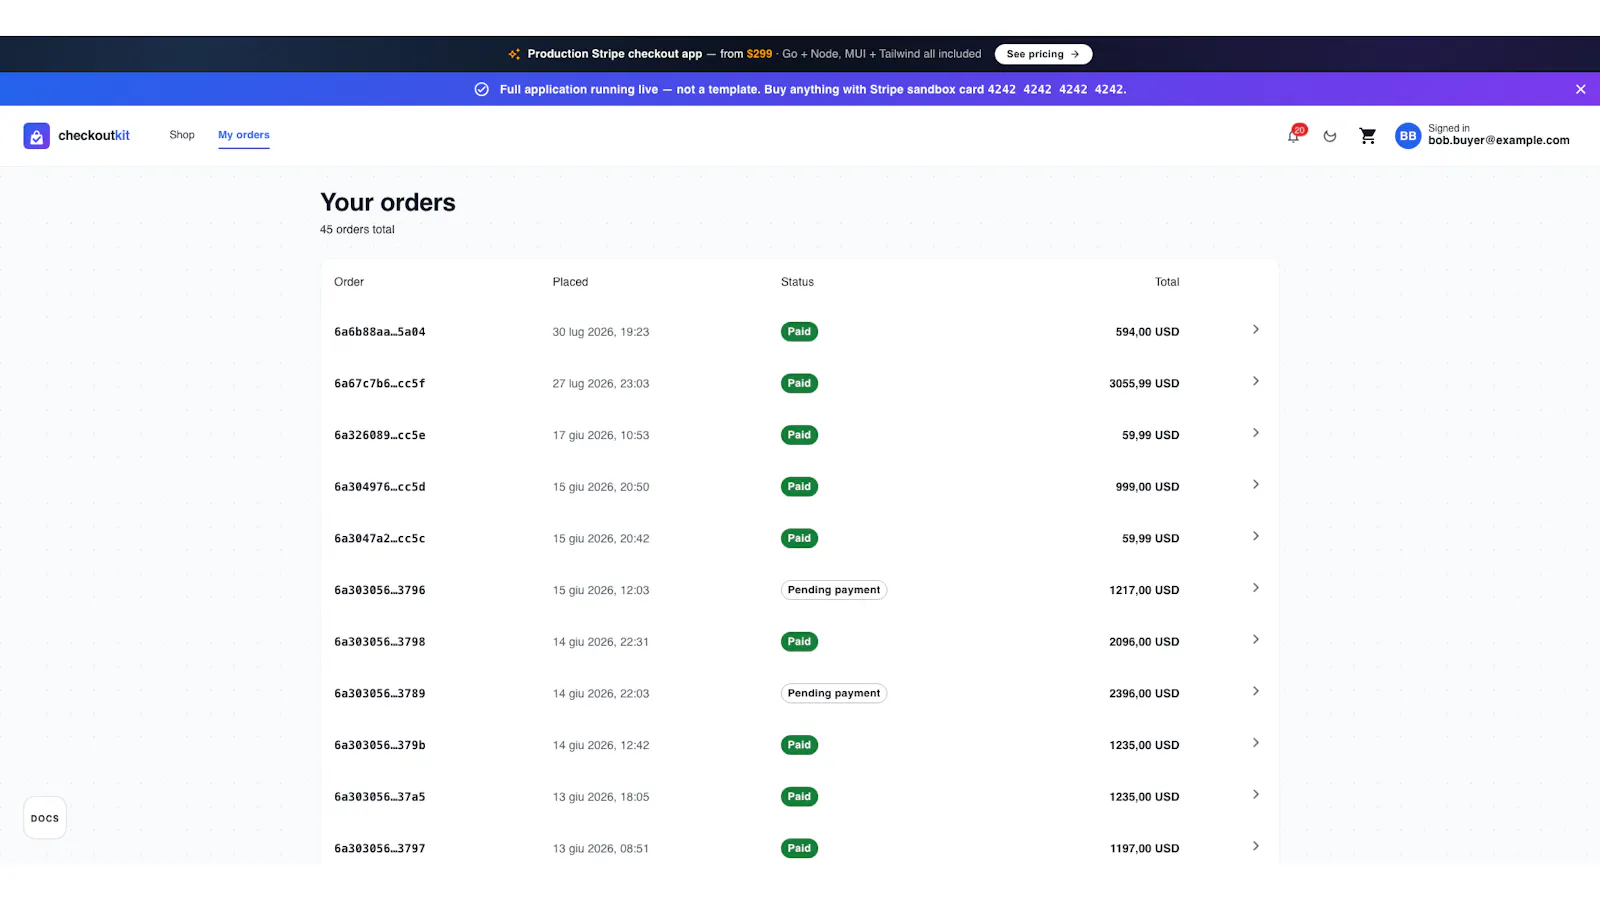Expand order 6a303056…3796 chevron

1256,588
